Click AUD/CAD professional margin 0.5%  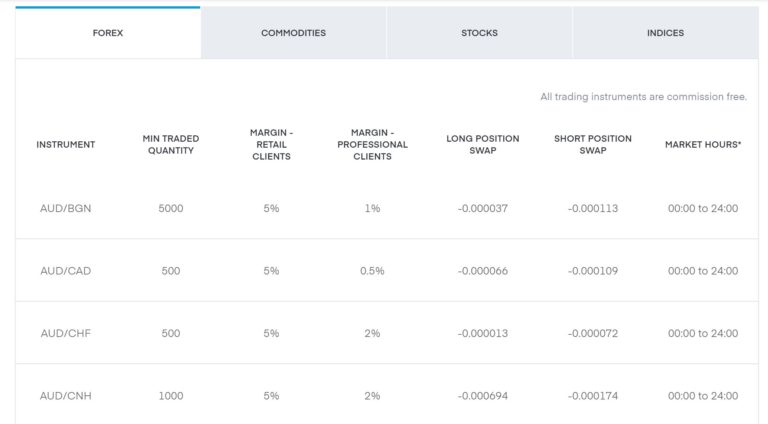coord(372,271)
